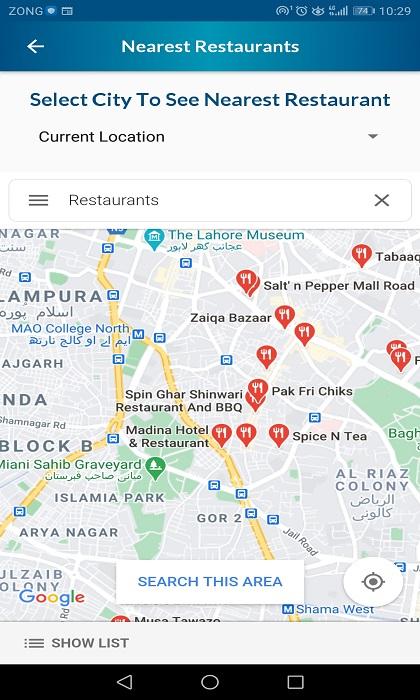
Task: Select the Tabaaq restaurant pin
Action: click(362, 255)
